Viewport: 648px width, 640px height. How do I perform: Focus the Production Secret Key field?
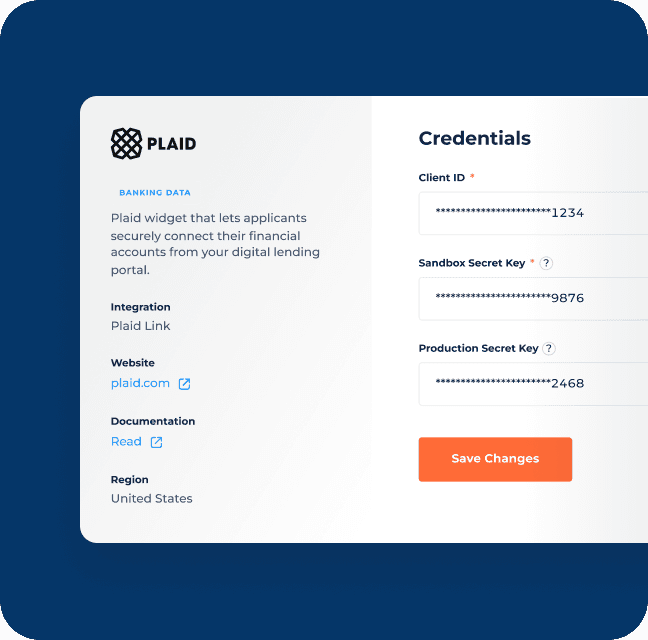[533, 384]
